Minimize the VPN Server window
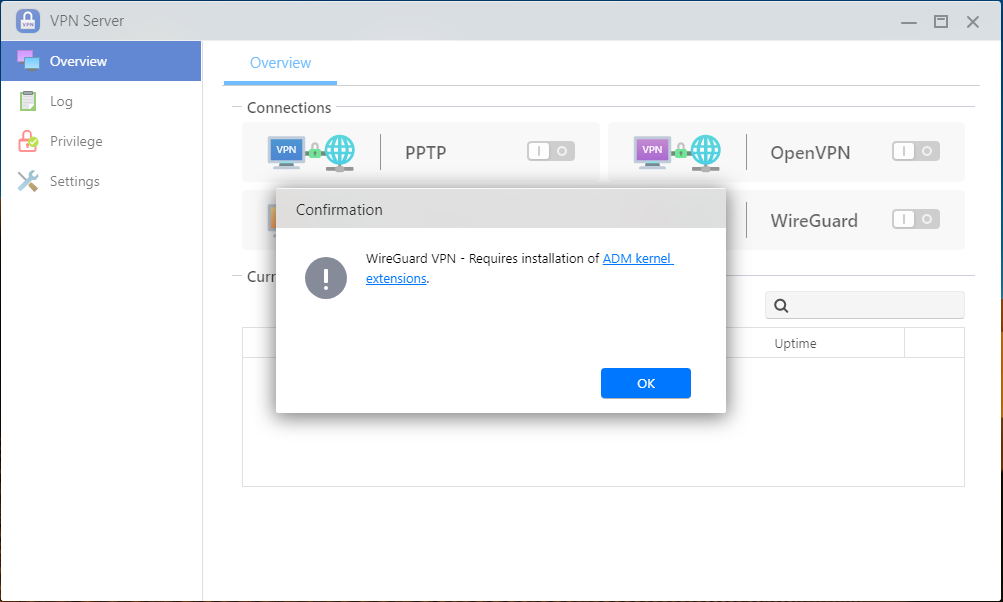This screenshot has height=602, width=1003. click(908, 22)
